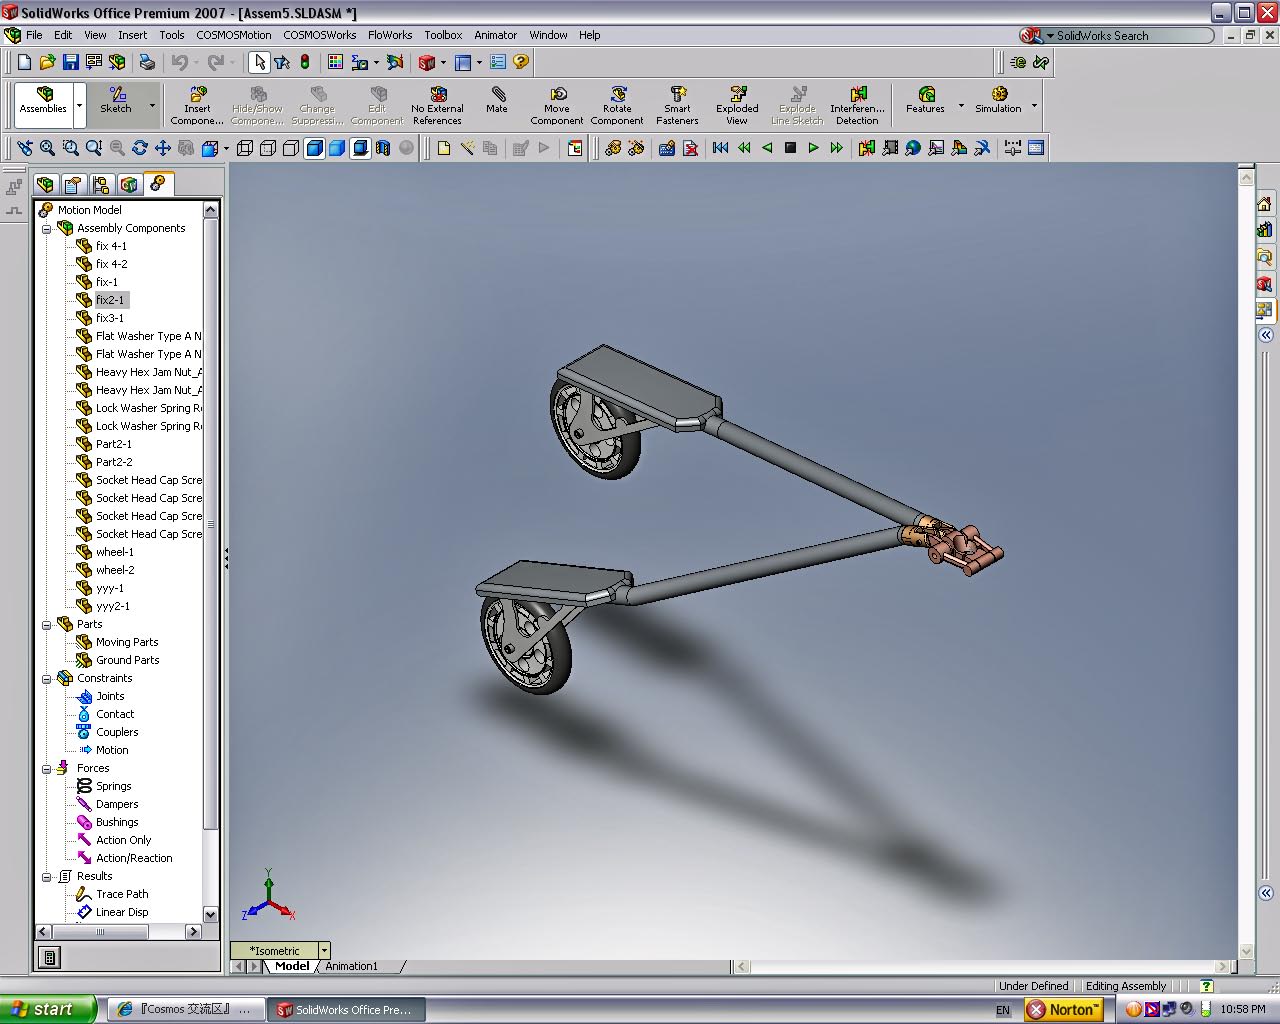Select the Zoom to Area tool
Viewport: 1280px width, 1024px height.
click(70, 148)
